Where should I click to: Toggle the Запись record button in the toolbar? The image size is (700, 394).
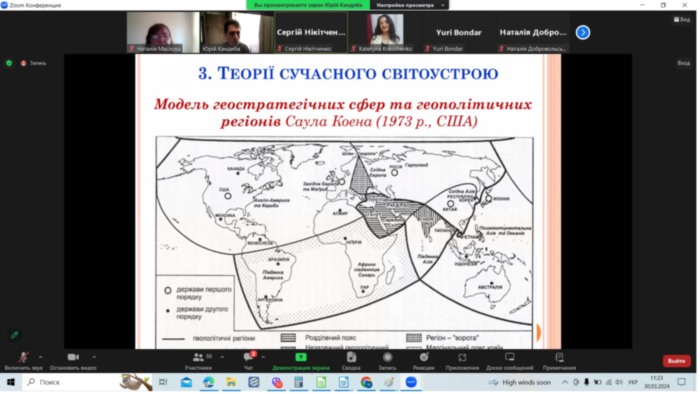pos(388,361)
